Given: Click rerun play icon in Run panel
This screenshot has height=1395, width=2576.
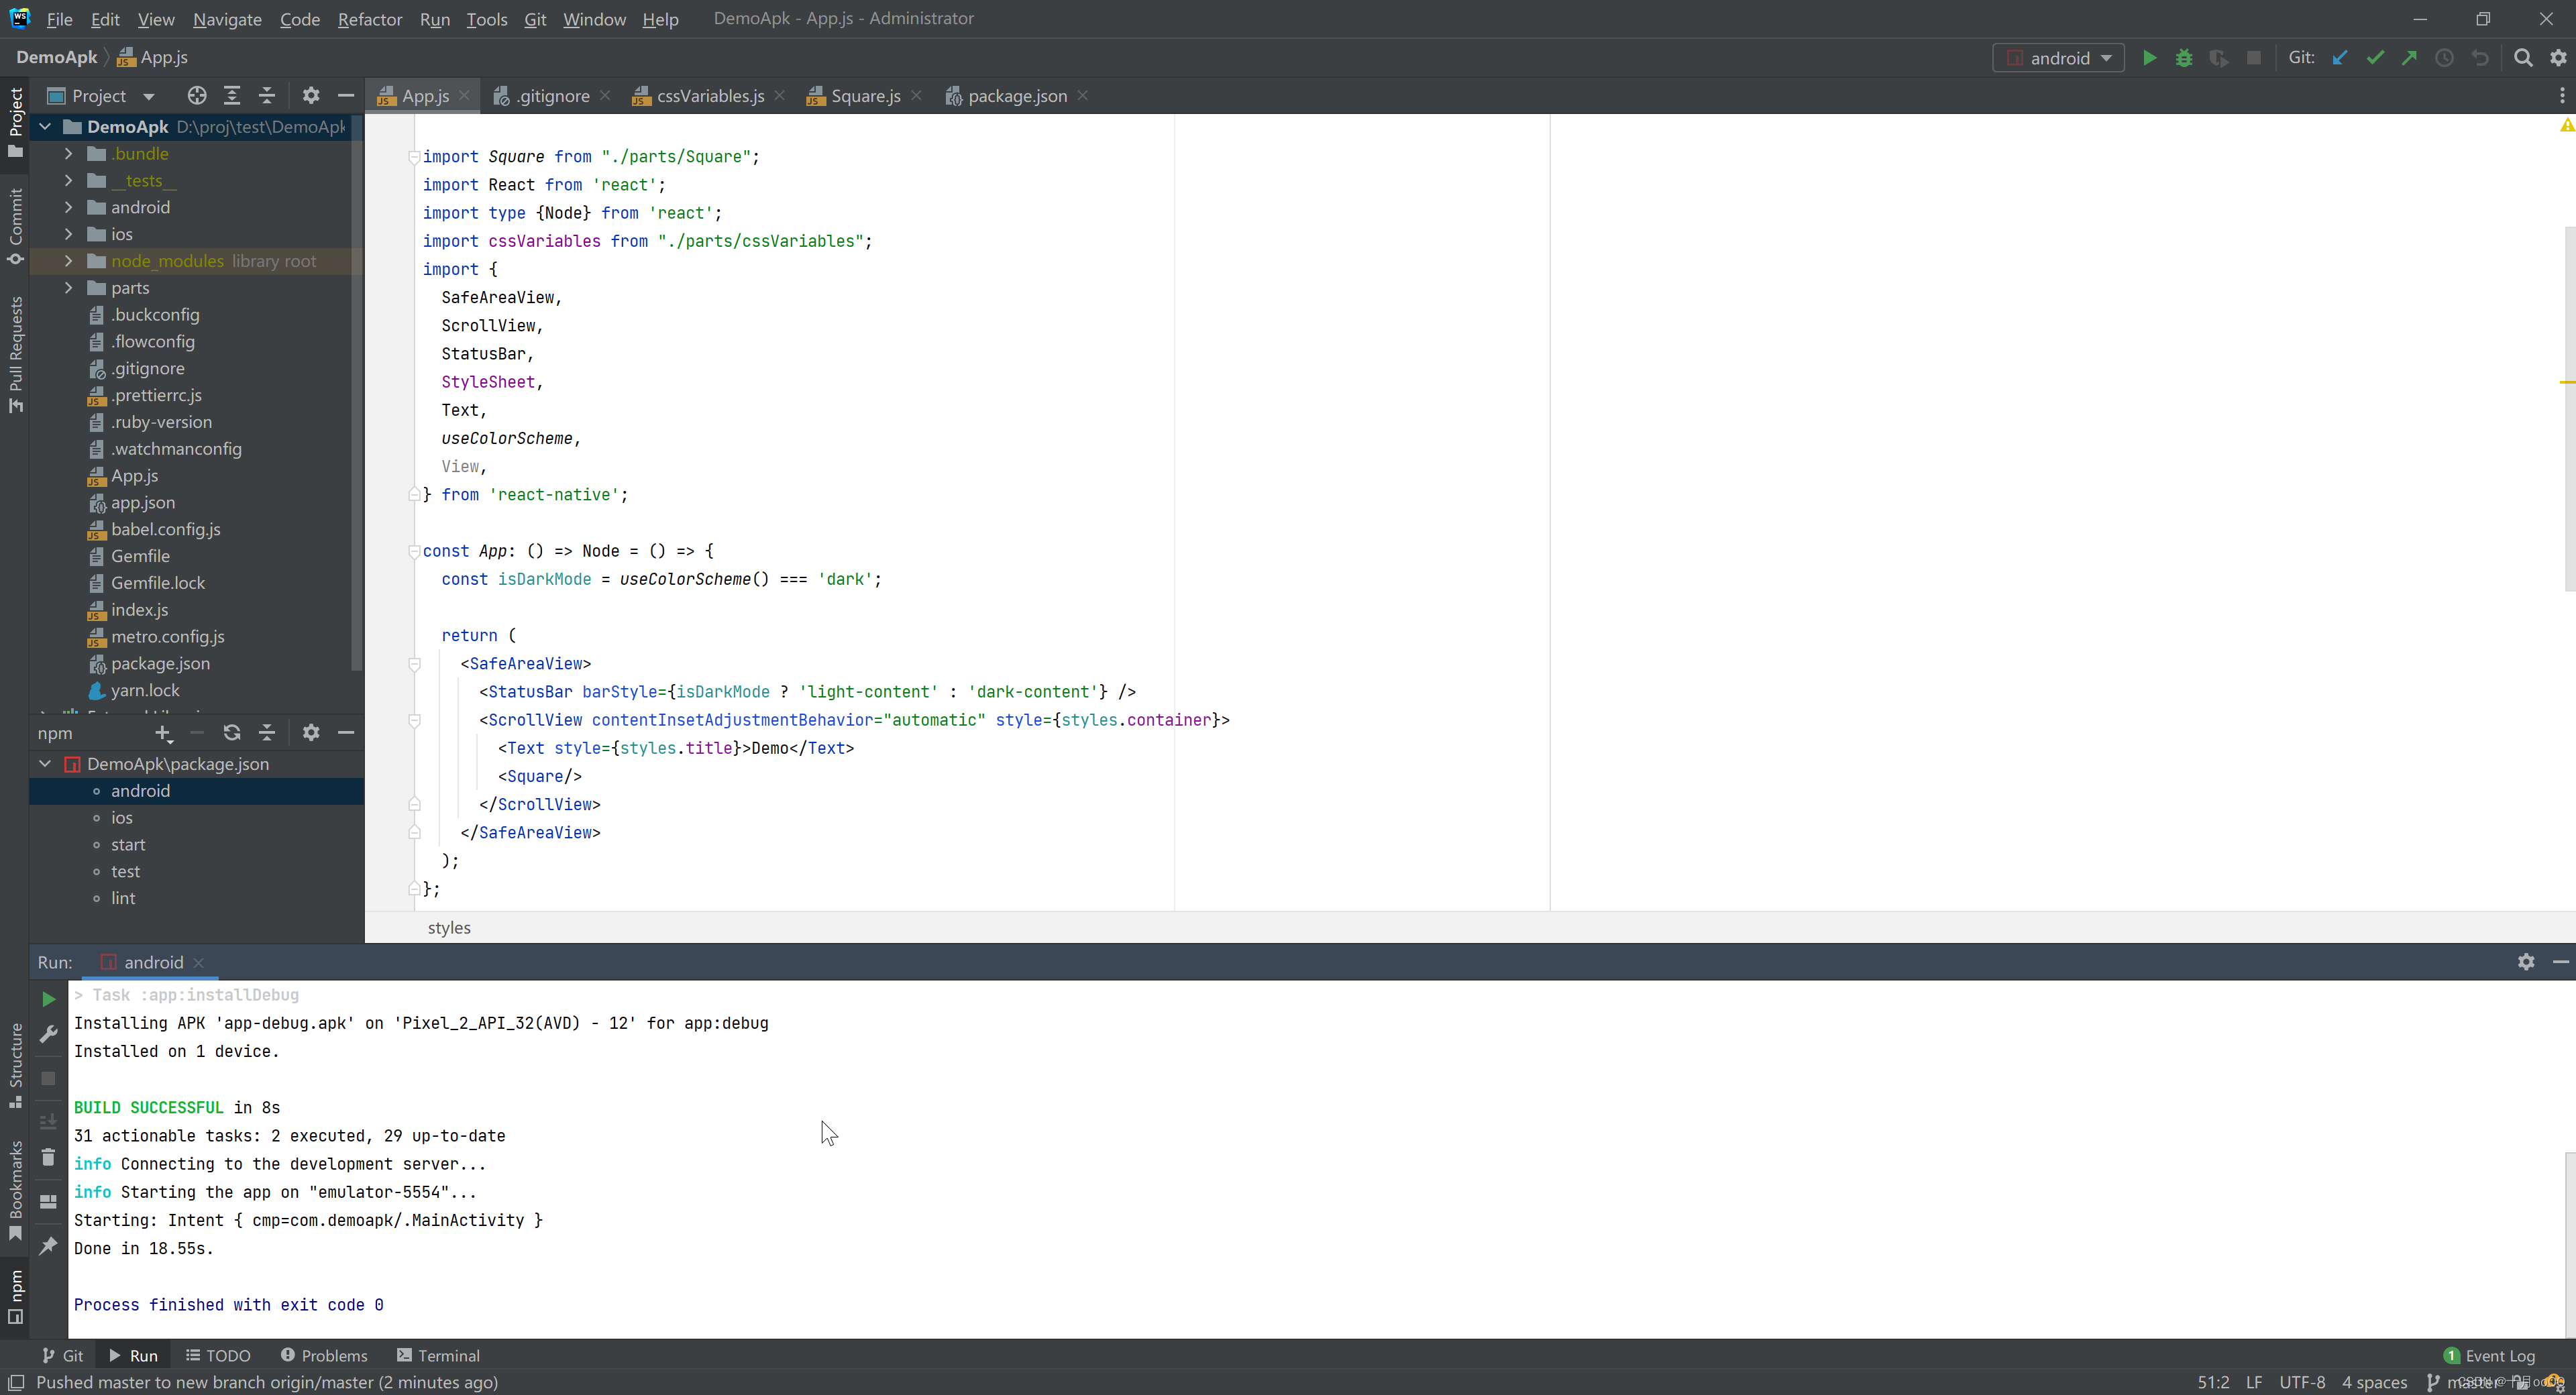Looking at the screenshot, I should [x=48, y=998].
